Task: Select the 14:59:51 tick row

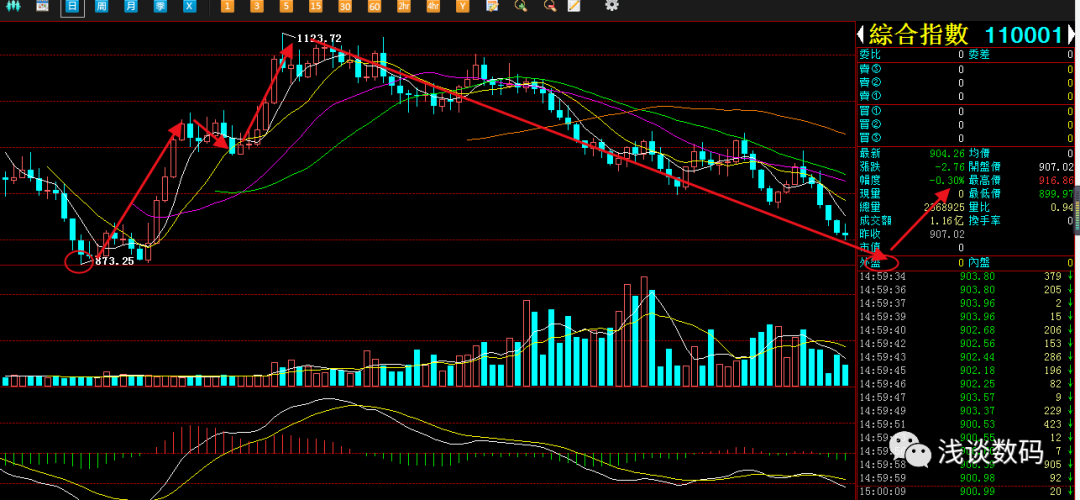Action: pos(966,424)
